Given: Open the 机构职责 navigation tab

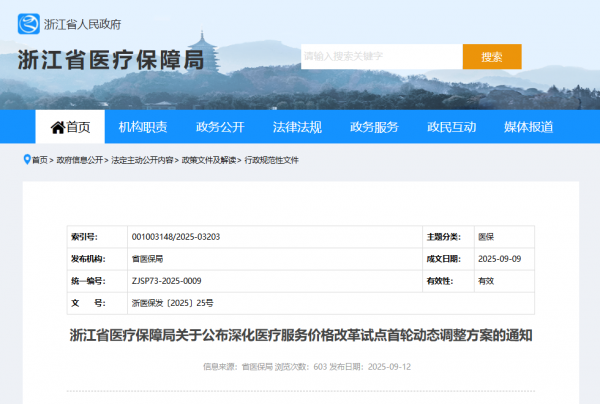Looking at the screenshot, I should [142, 127].
